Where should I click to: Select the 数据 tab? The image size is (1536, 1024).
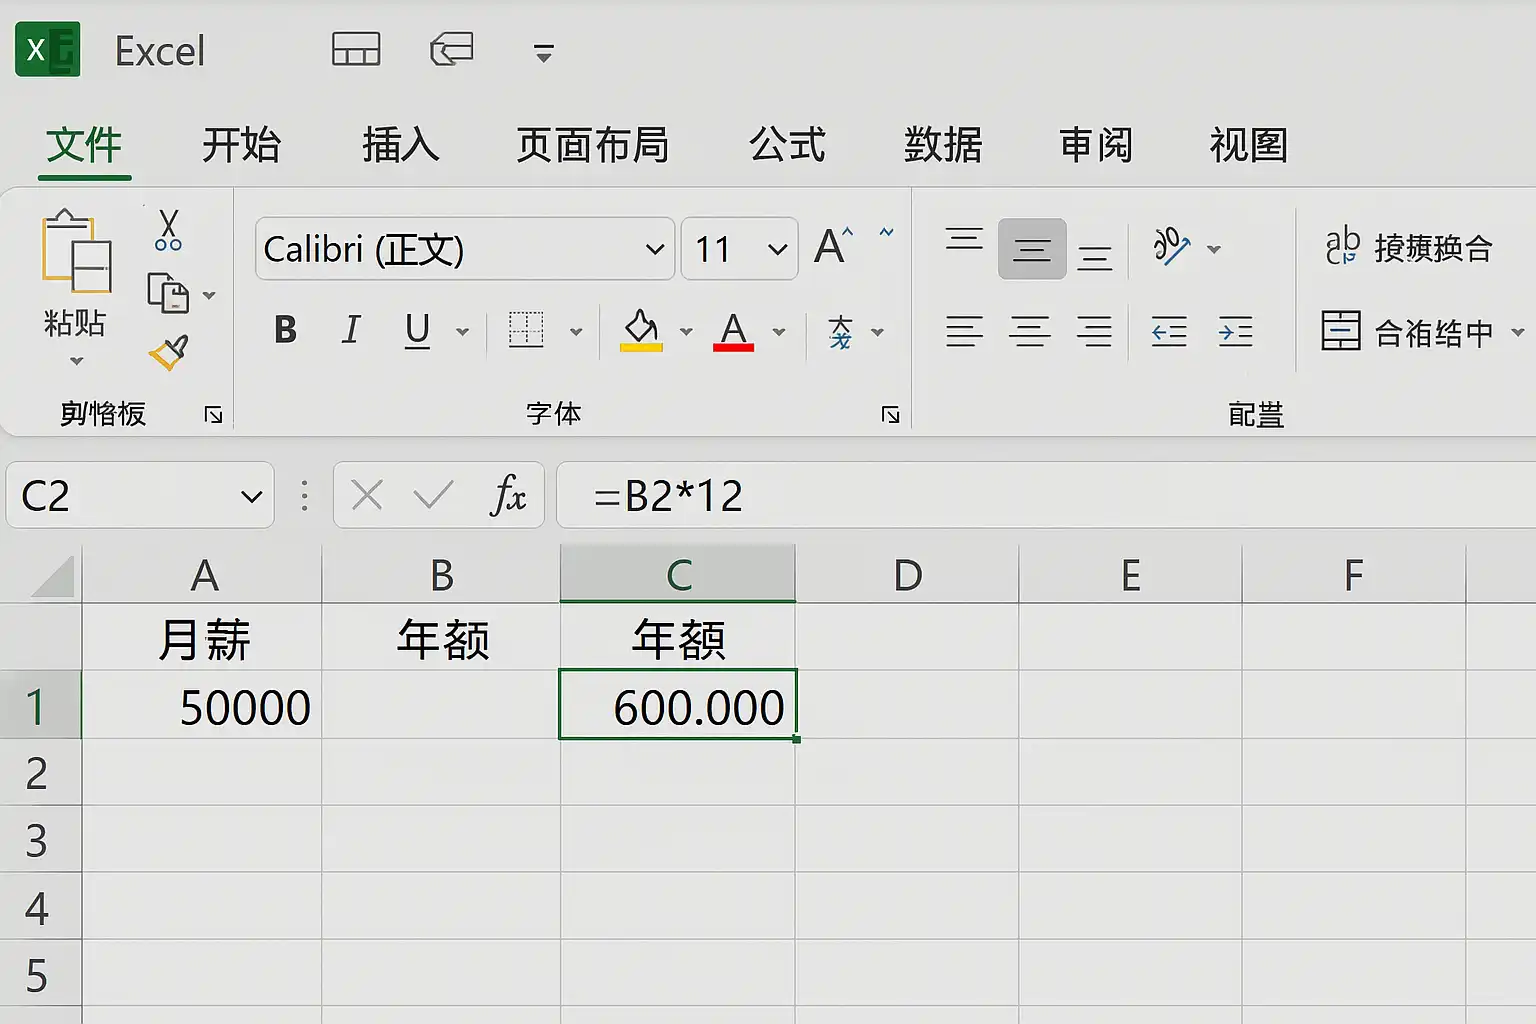pos(943,145)
